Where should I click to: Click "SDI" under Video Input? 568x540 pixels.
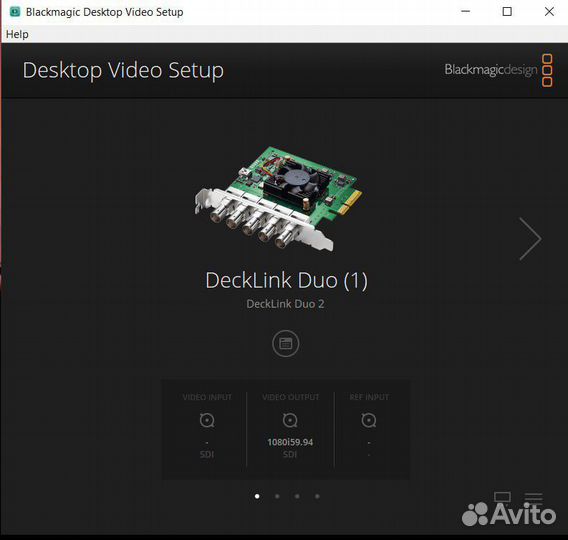[207, 454]
